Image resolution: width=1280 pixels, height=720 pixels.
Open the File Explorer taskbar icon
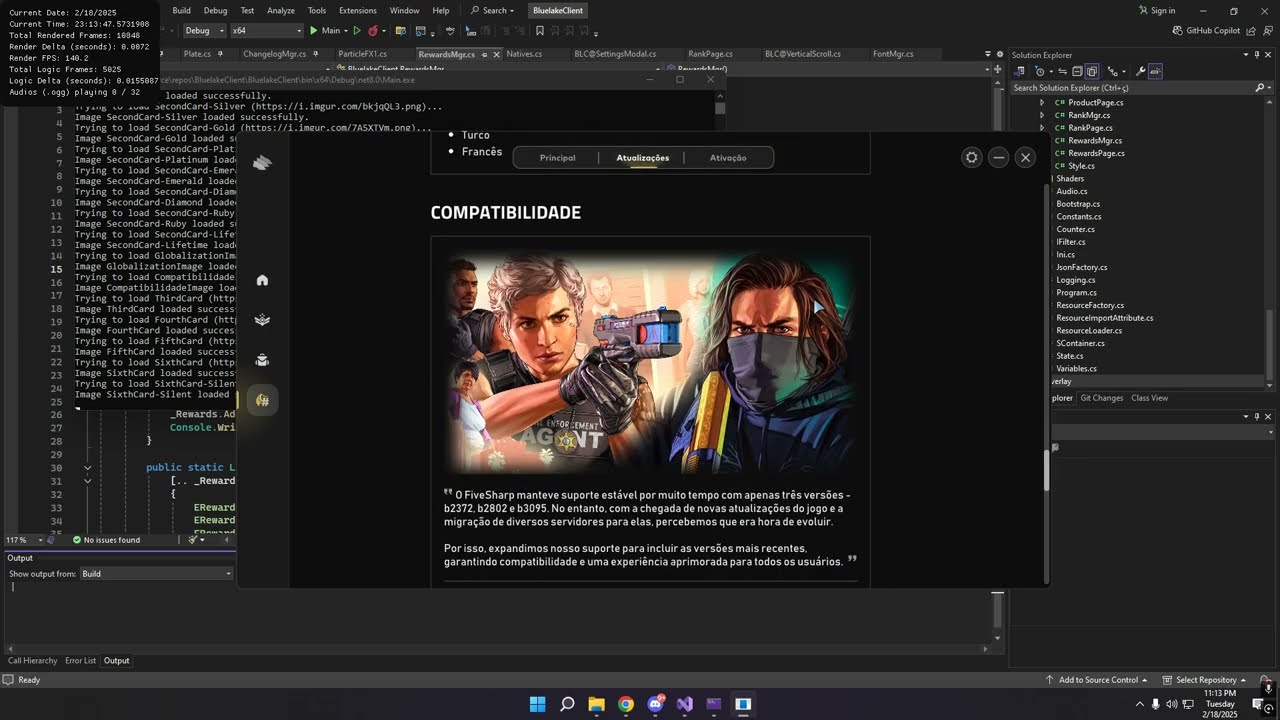pos(596,704)
